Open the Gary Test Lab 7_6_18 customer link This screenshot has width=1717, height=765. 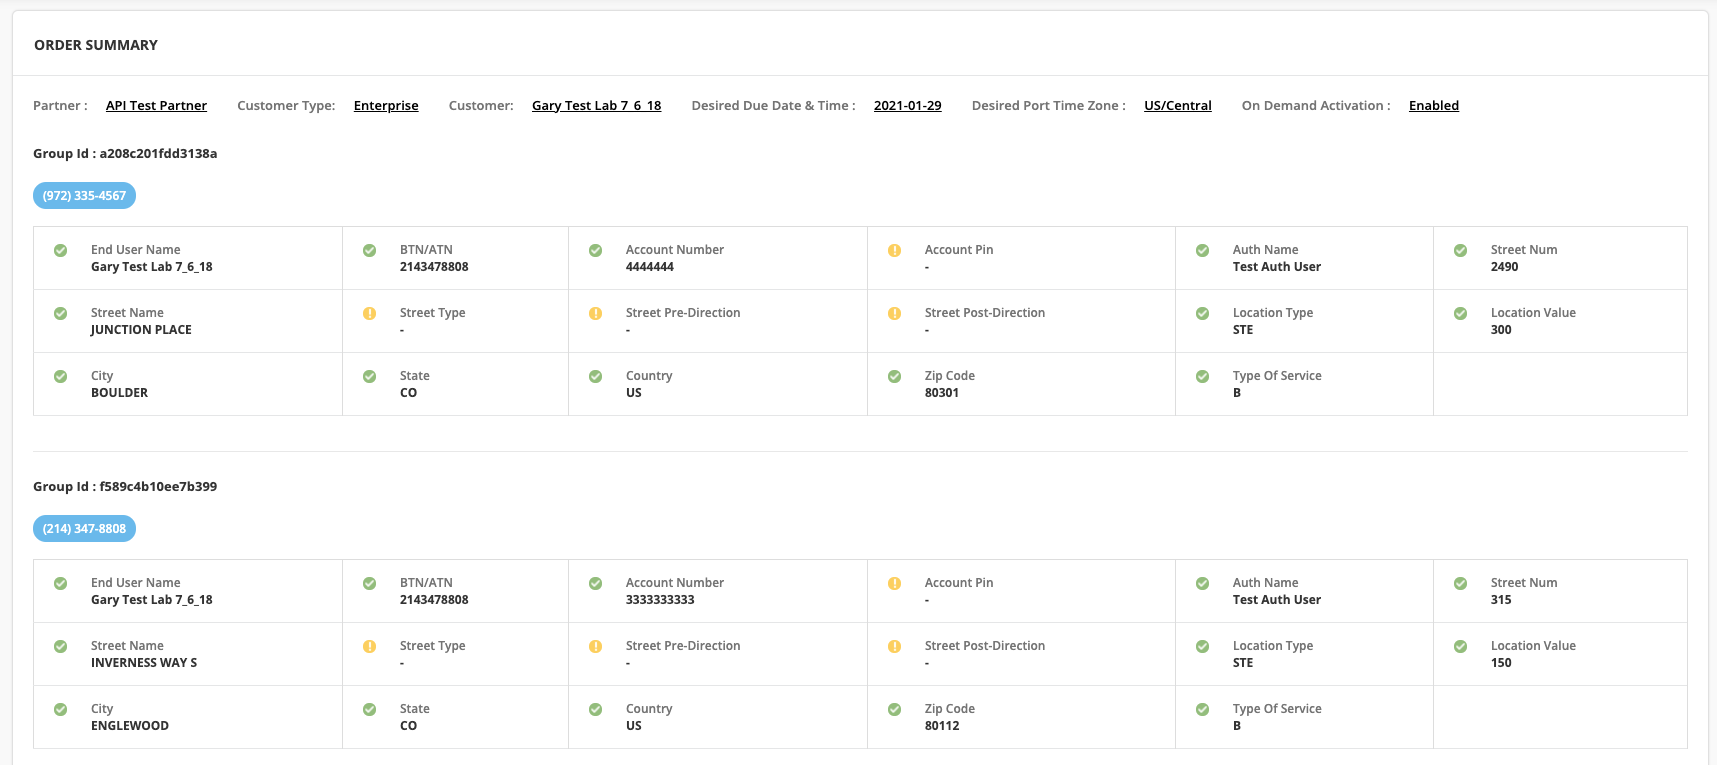(x=596, y=105)
